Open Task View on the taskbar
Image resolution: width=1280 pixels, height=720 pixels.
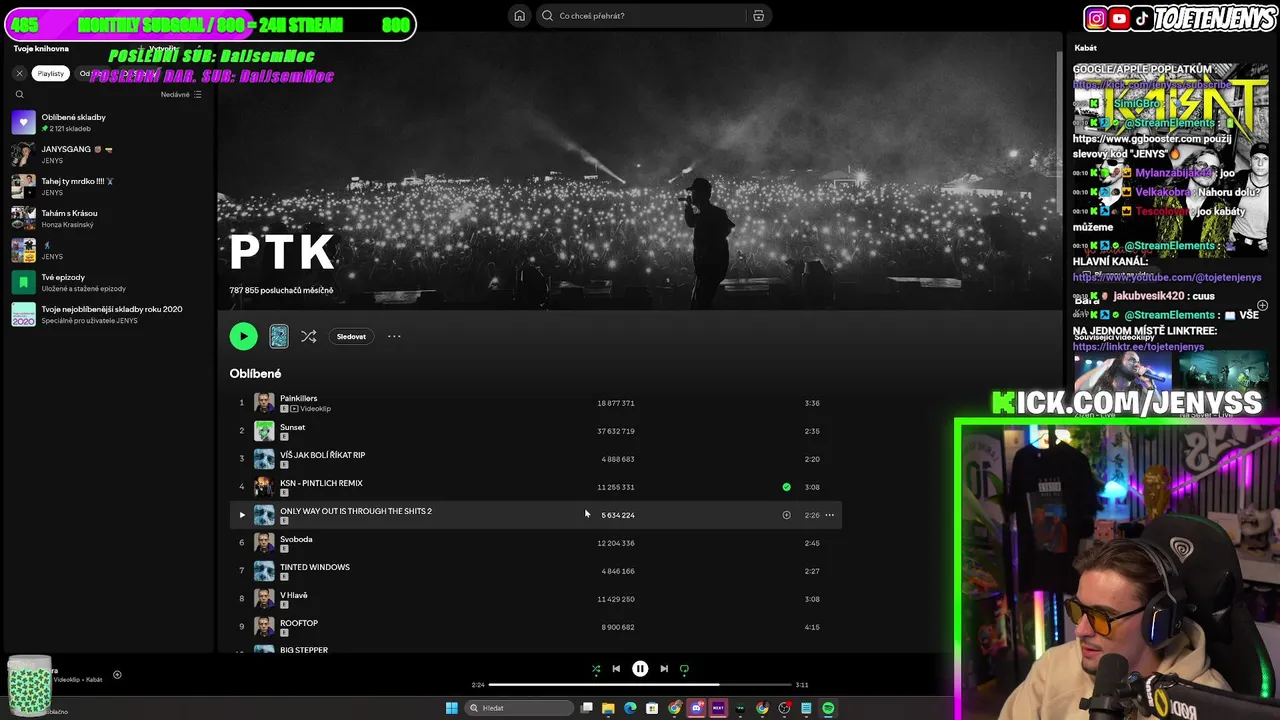click(587, 708)
